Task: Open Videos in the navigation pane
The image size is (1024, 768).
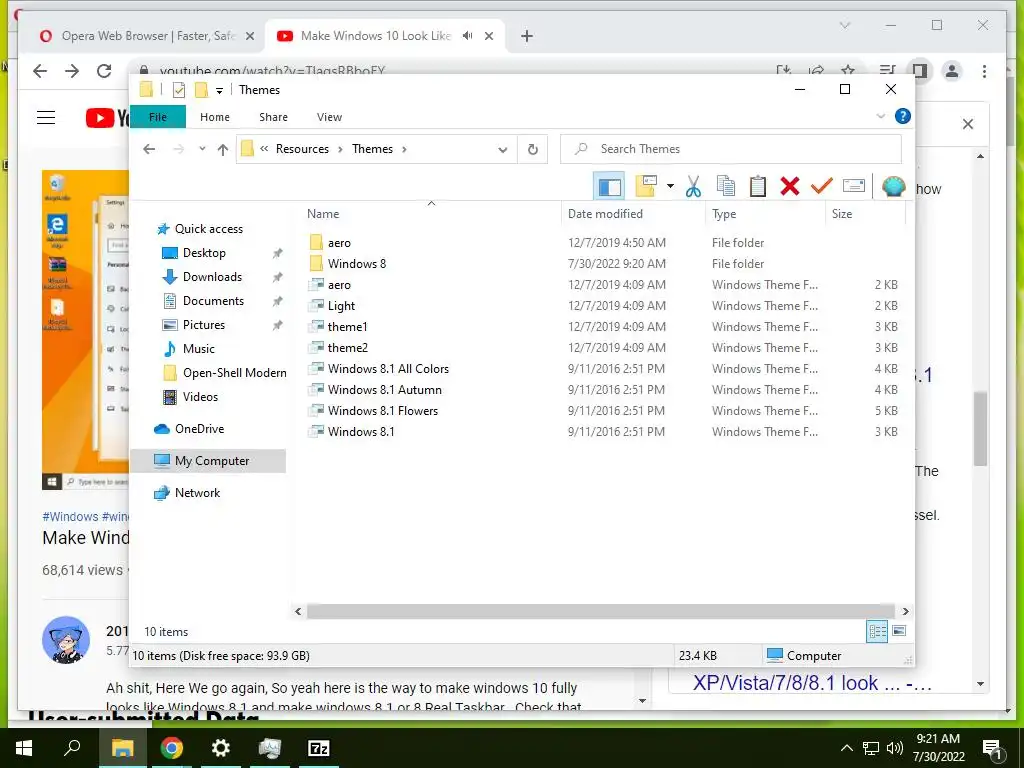Action: (x=200, y=397)
